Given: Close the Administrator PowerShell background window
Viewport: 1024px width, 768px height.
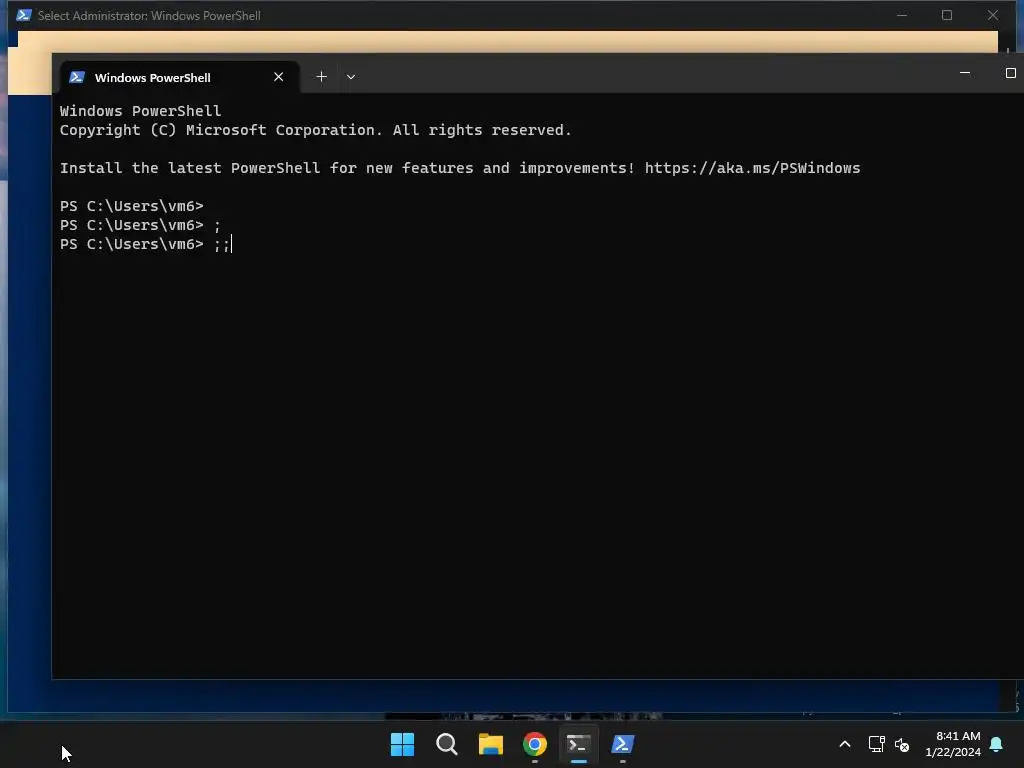Looking at the screenshot, I should [x=993, y=15].
